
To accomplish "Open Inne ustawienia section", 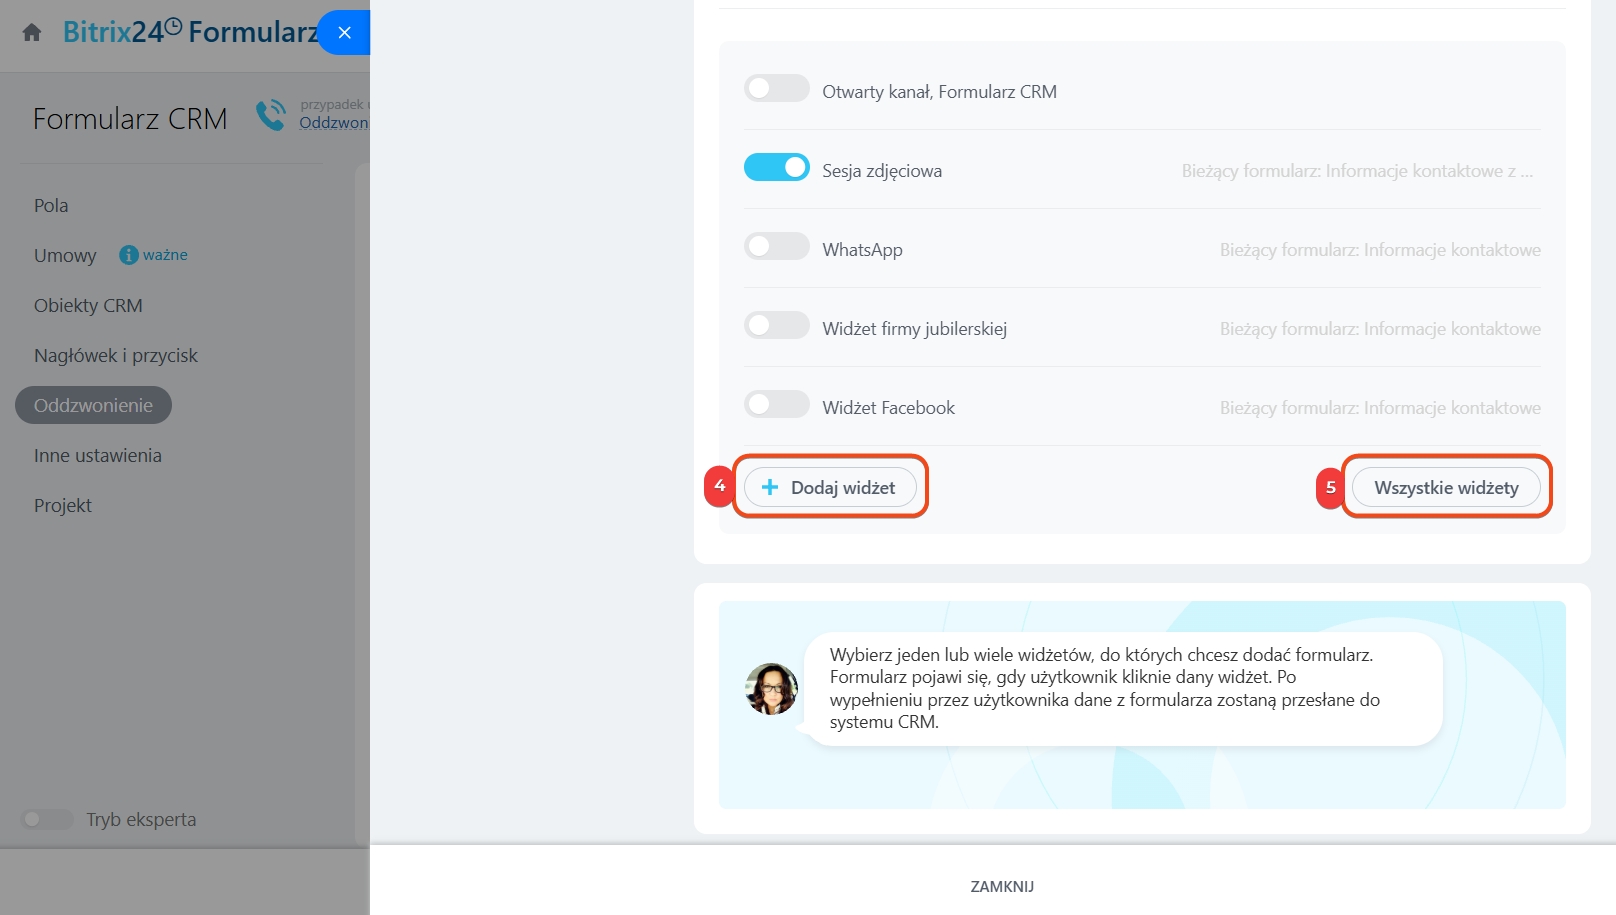I will pyautogui.click(x=98, y=456).
